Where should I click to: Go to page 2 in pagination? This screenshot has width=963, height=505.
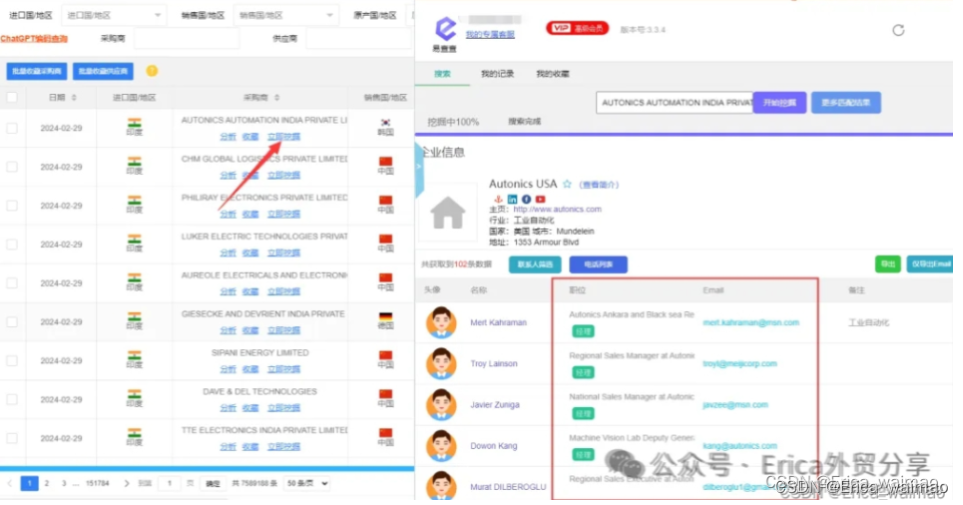(47, 483)
